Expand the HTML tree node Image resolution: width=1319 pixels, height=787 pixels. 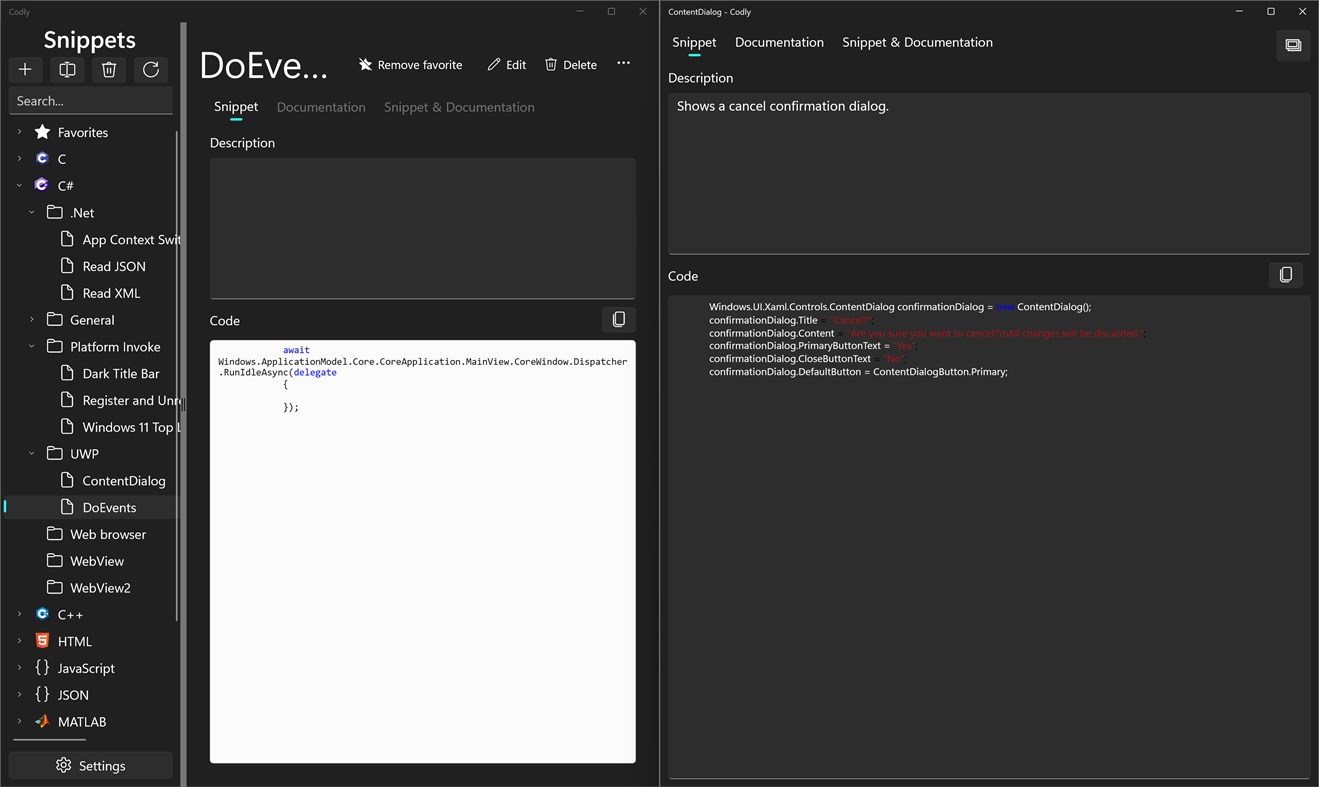(19, 641)
